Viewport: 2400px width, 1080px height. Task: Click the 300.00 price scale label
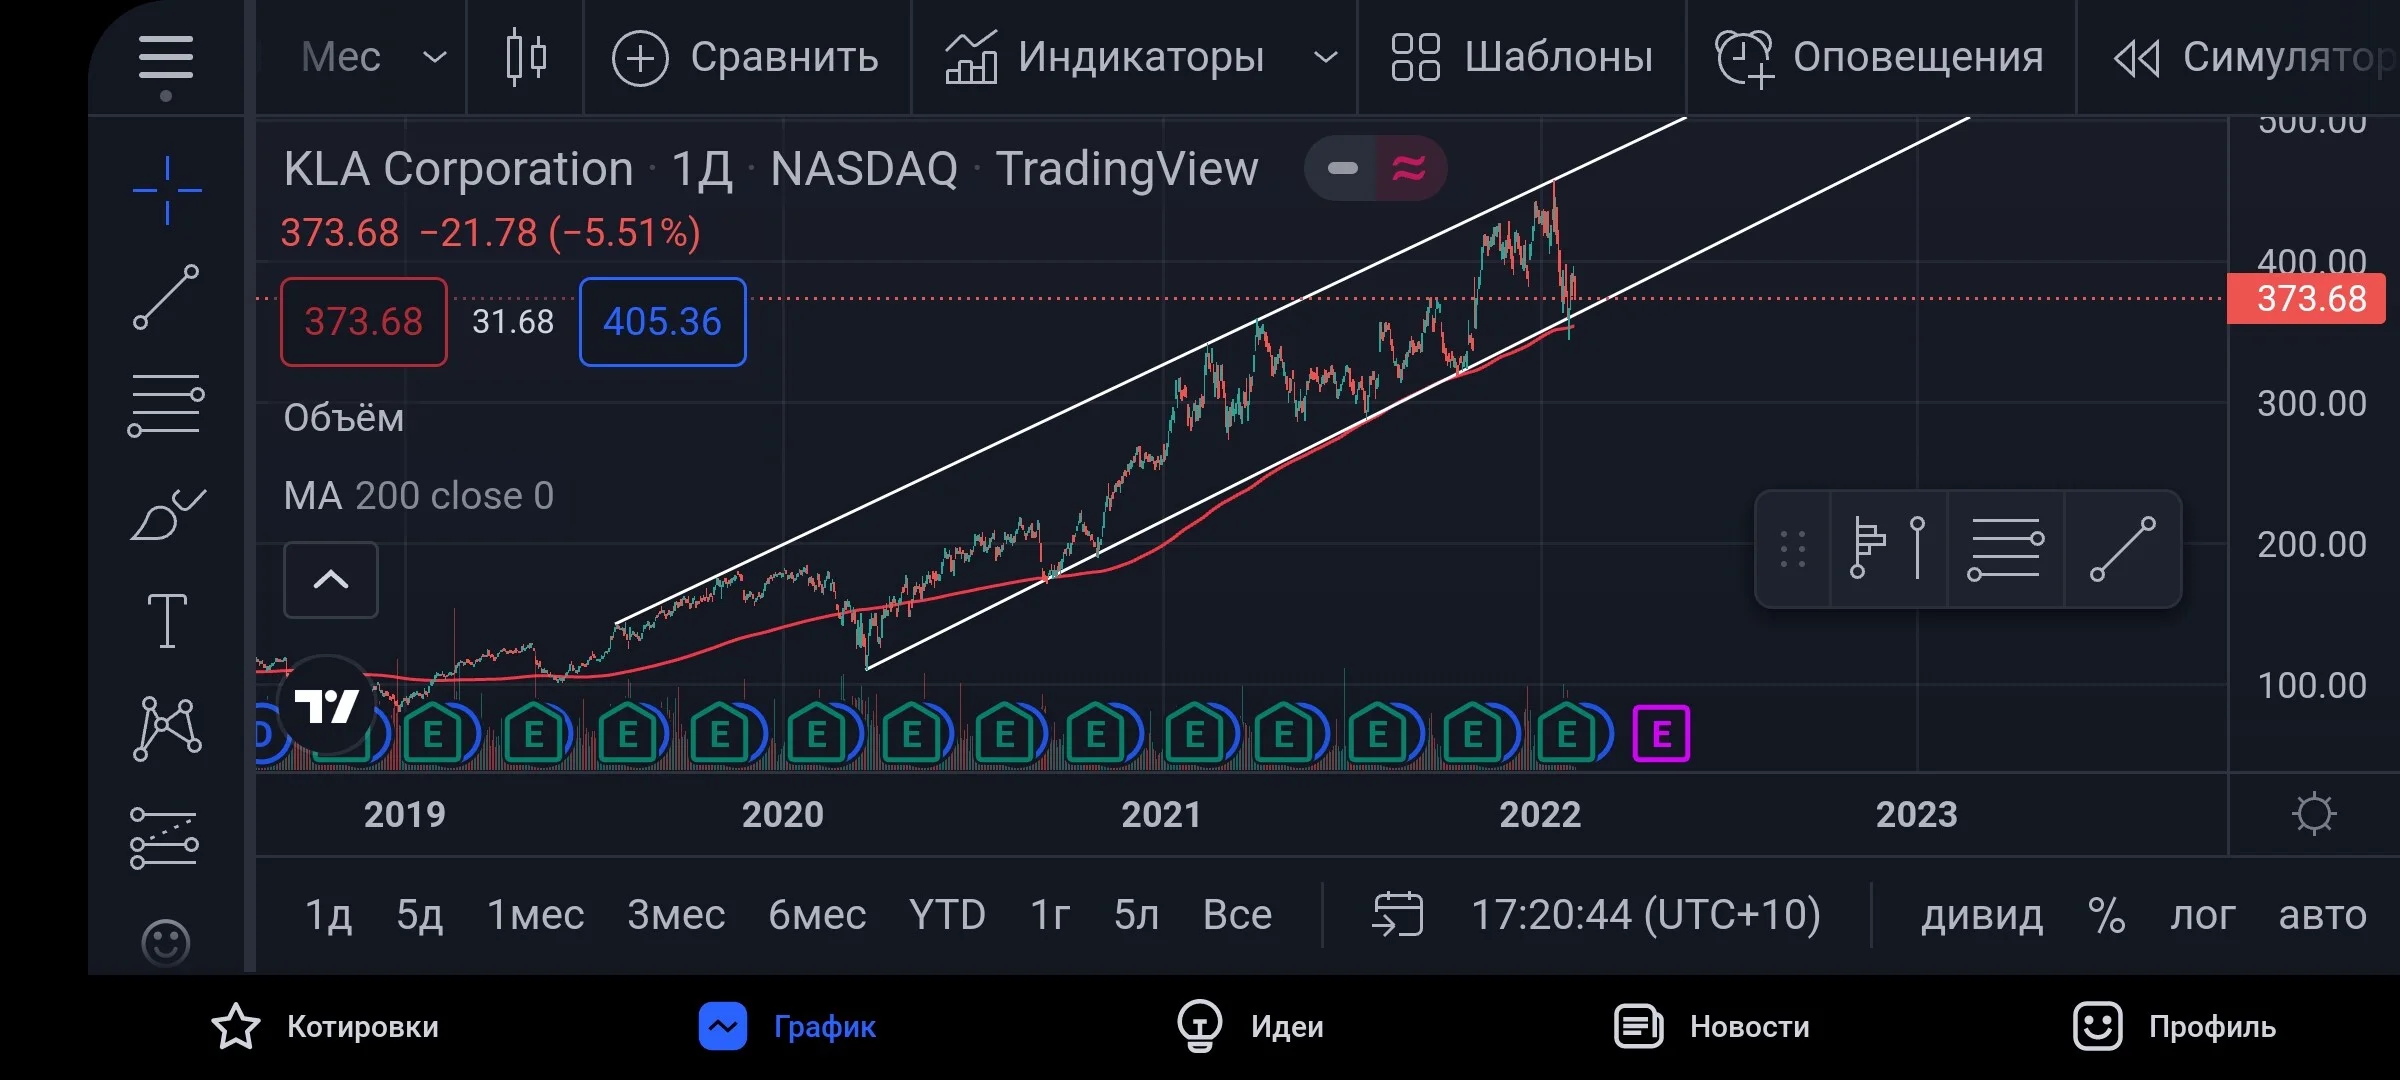[x=2312, y=403]
